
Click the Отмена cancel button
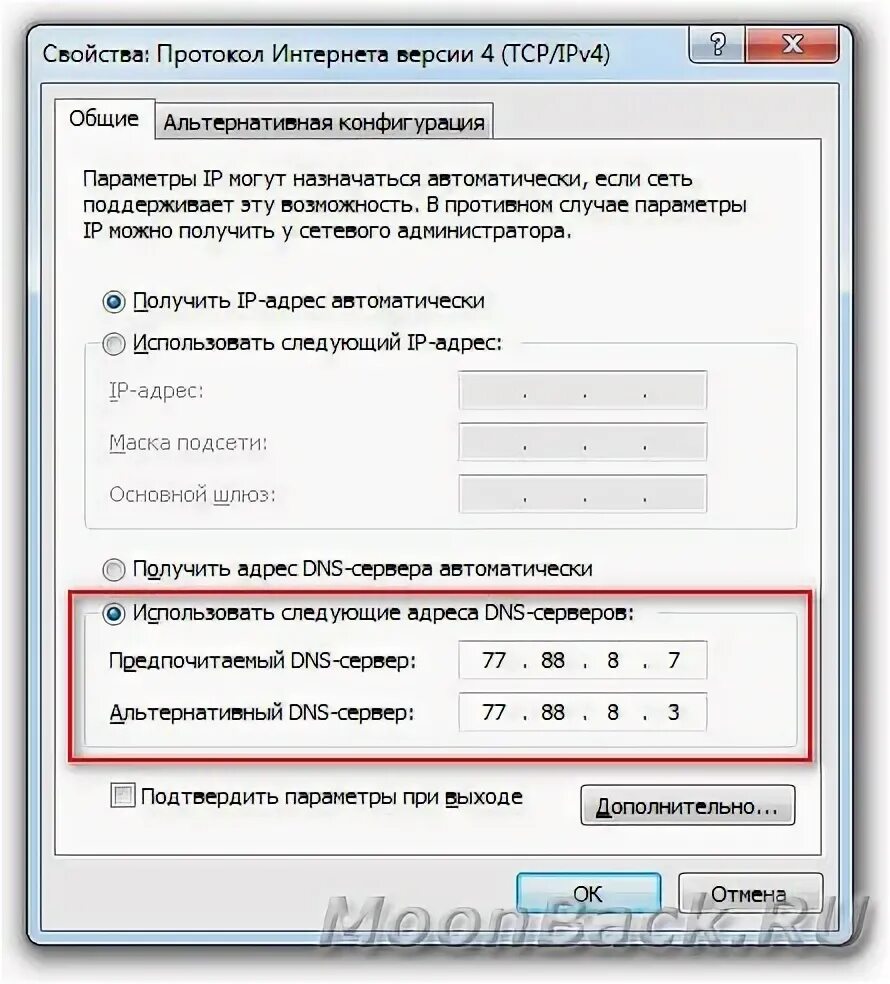(x=749, y=894)
